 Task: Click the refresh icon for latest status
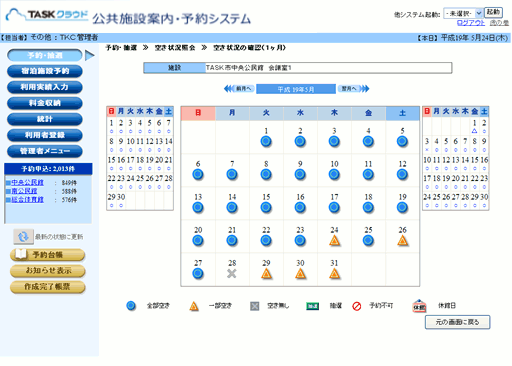click(x=23, y=237)
